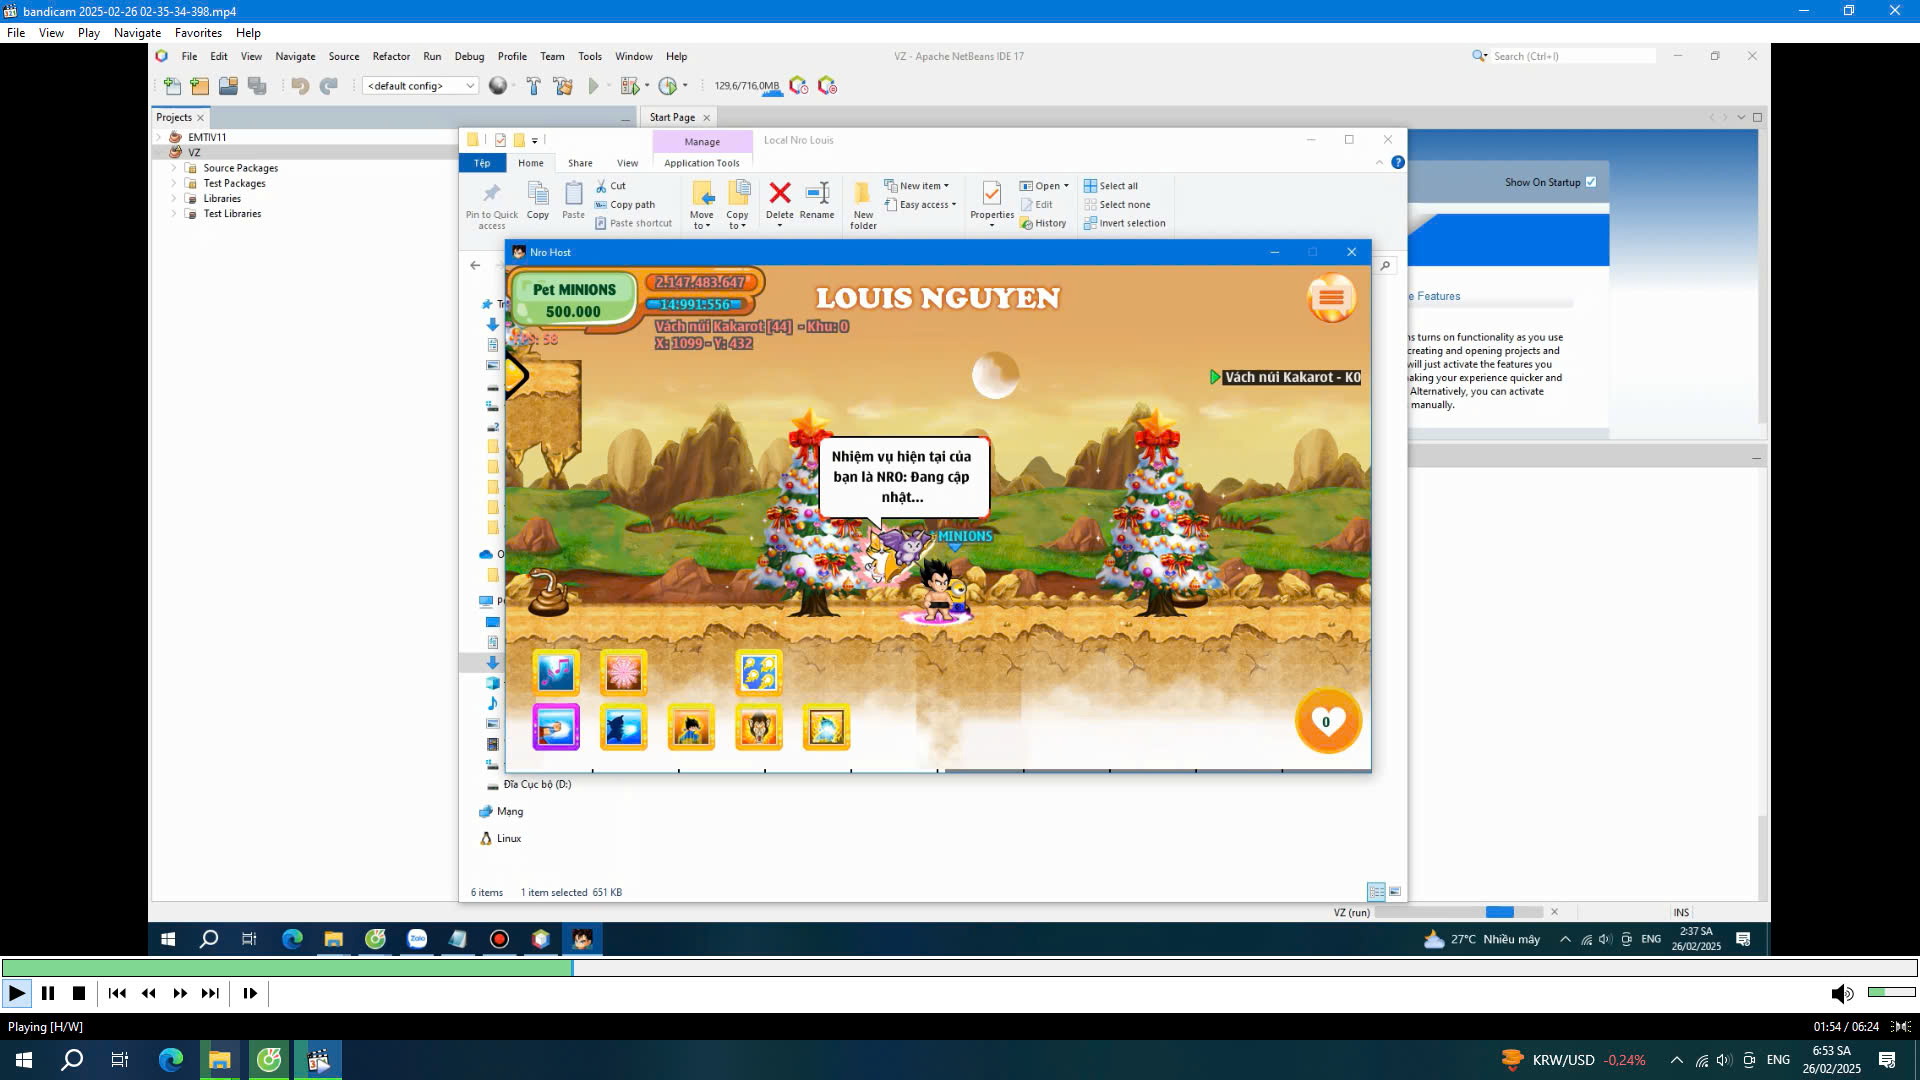Skip to the previous track
The width and height of the screenshot is (1920, 1080).
pyautogui.click(x=117, y=993)
